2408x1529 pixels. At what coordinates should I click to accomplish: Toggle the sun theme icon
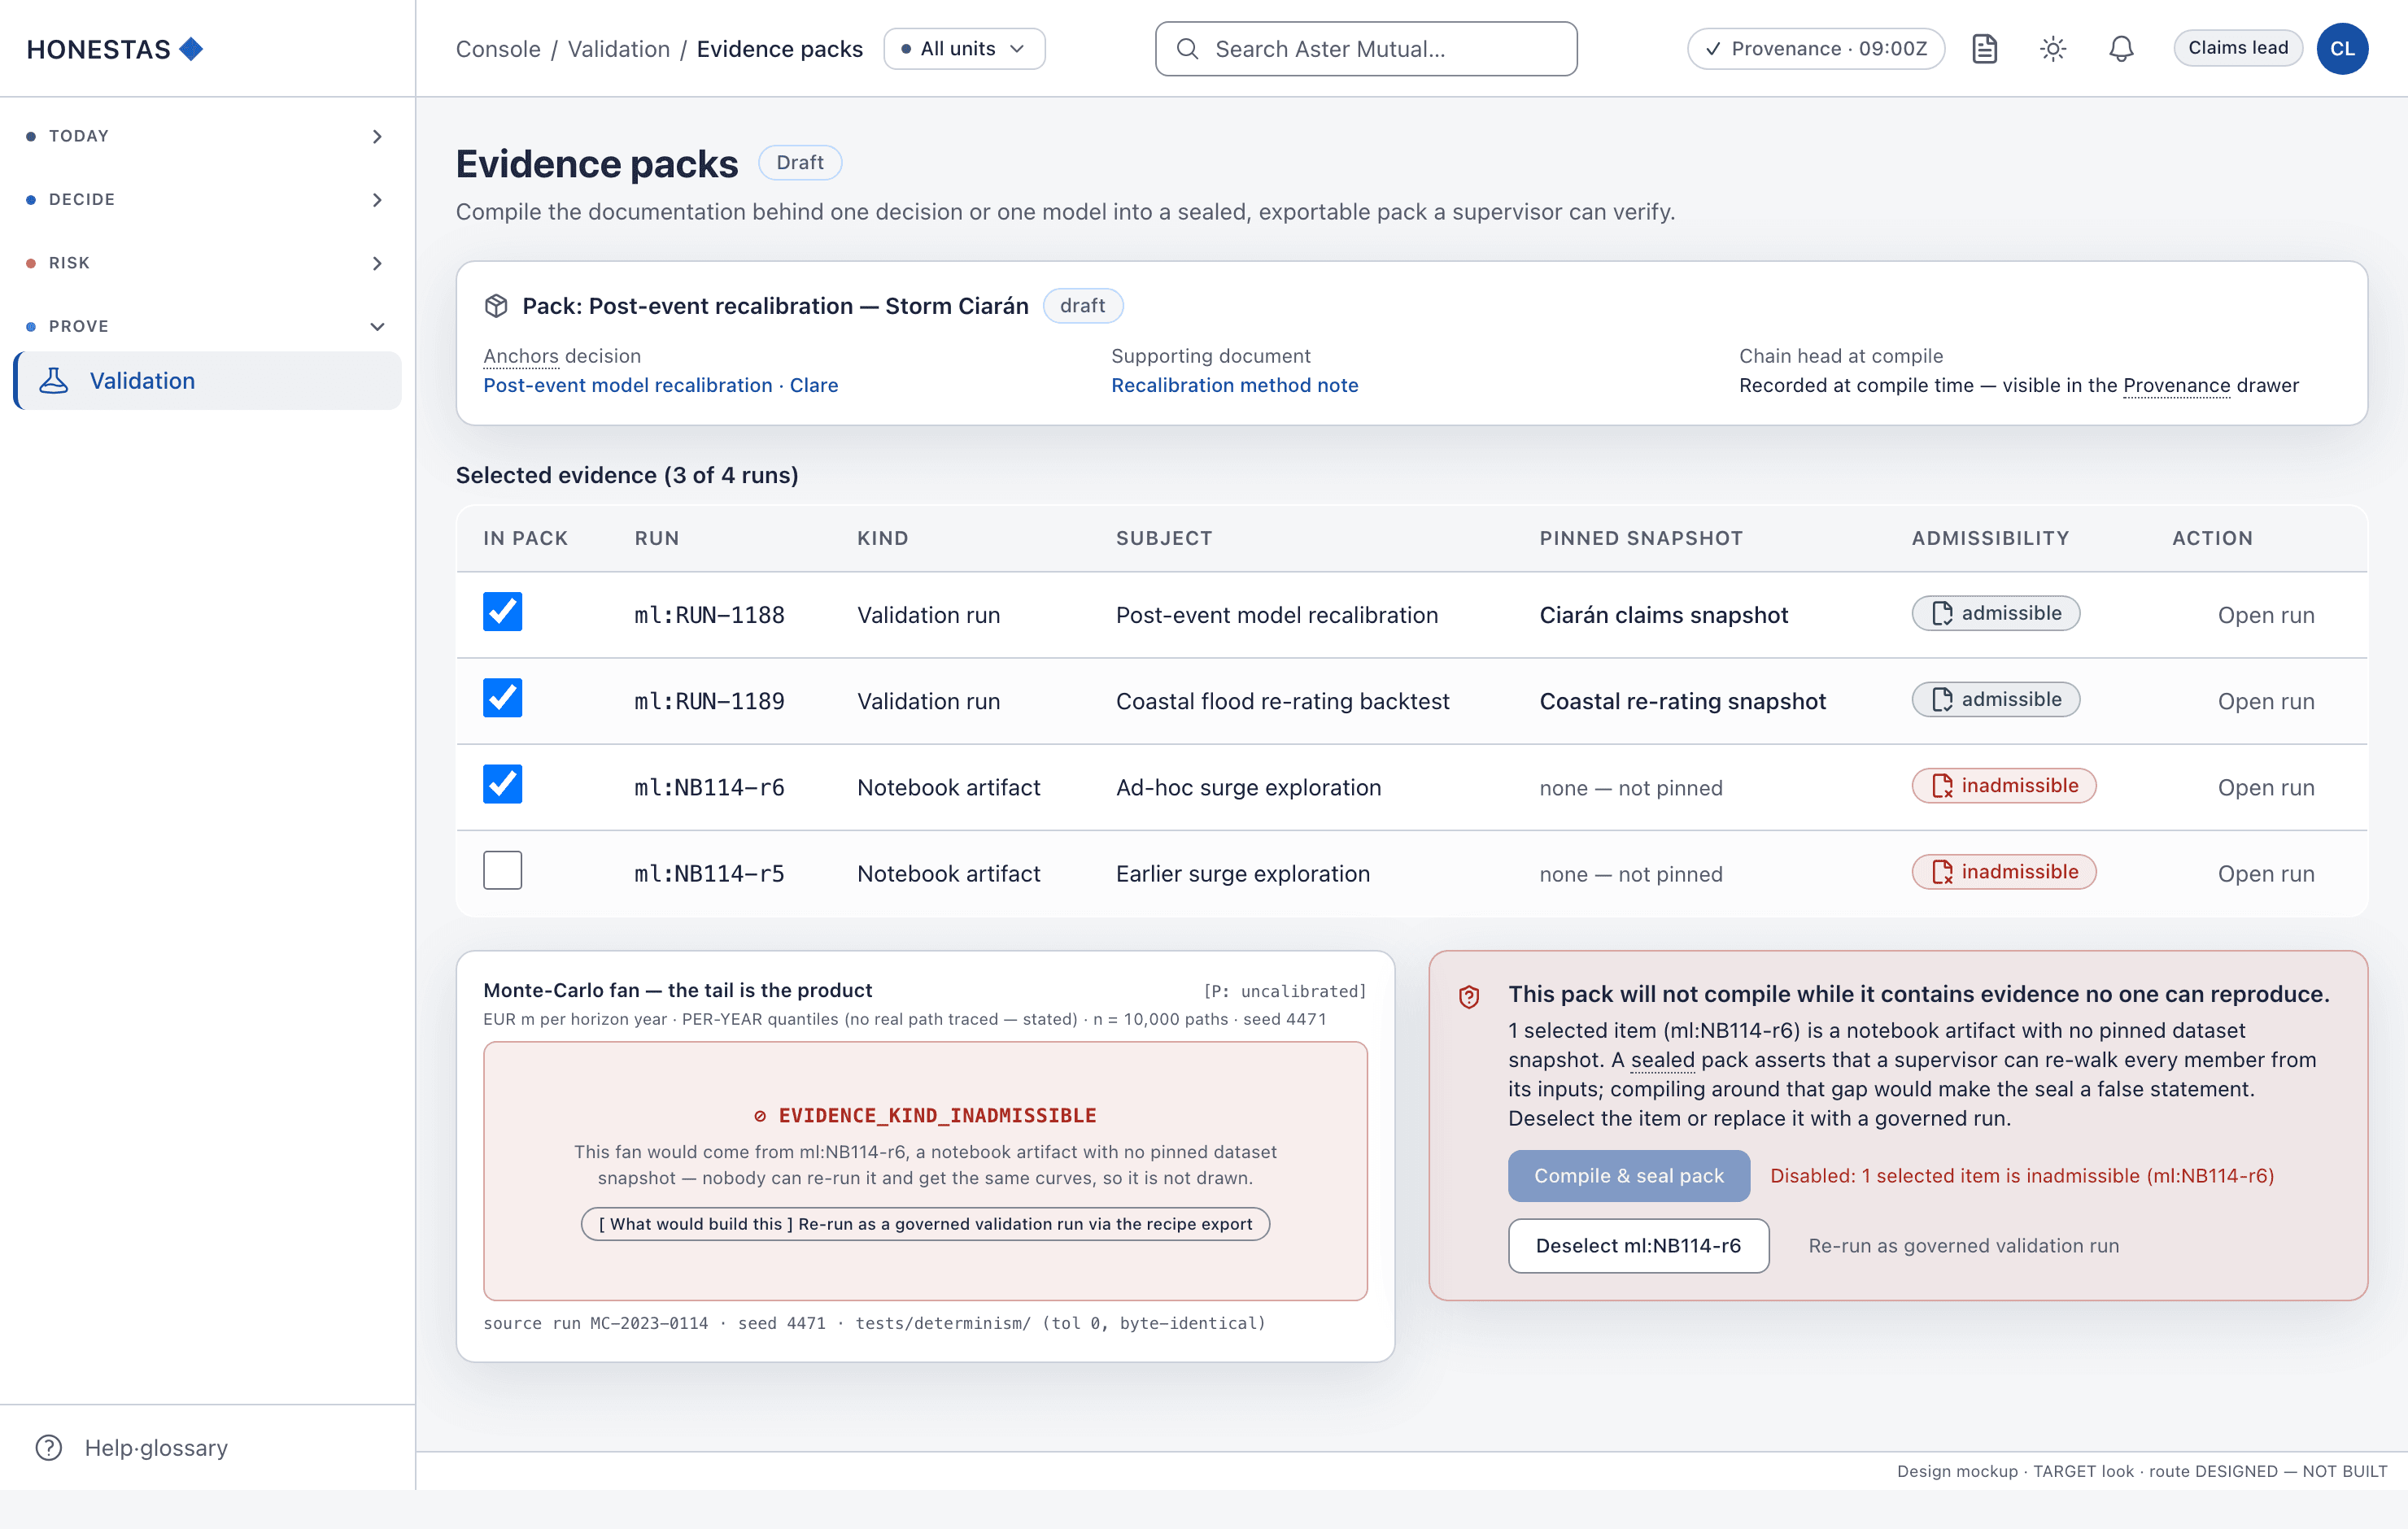pos(2052,49)
